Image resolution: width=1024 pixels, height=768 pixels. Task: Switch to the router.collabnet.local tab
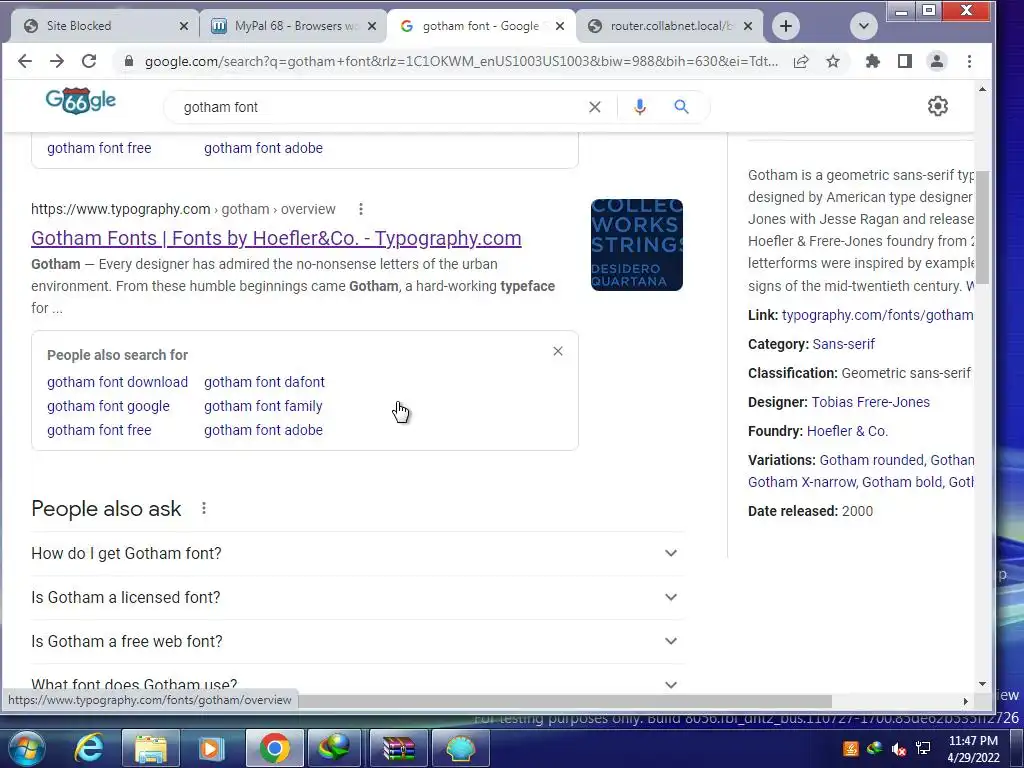671,26
